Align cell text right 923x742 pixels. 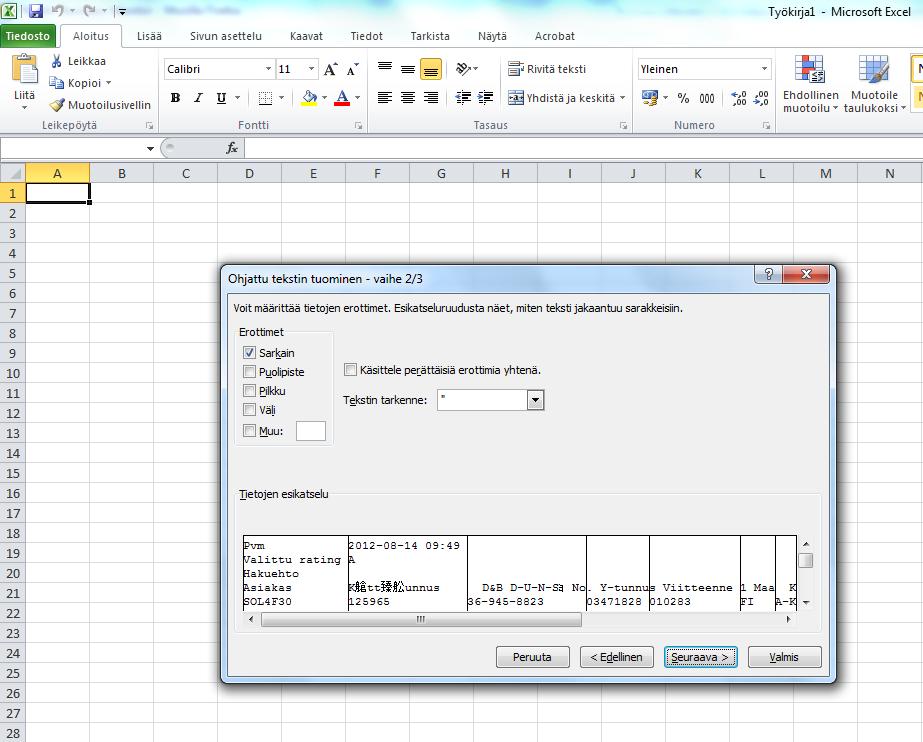click(431, 98)
